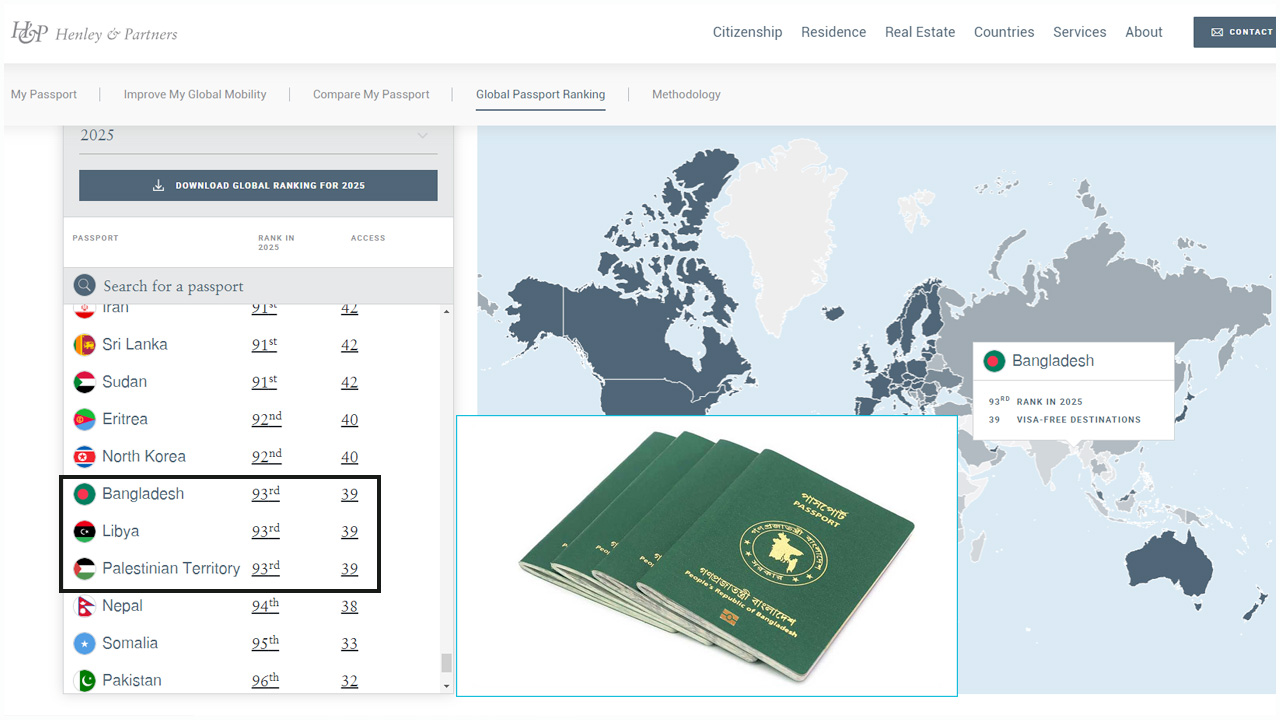Switch to Compare My Passport tab

pyautogui.click(x=371, y=94)
